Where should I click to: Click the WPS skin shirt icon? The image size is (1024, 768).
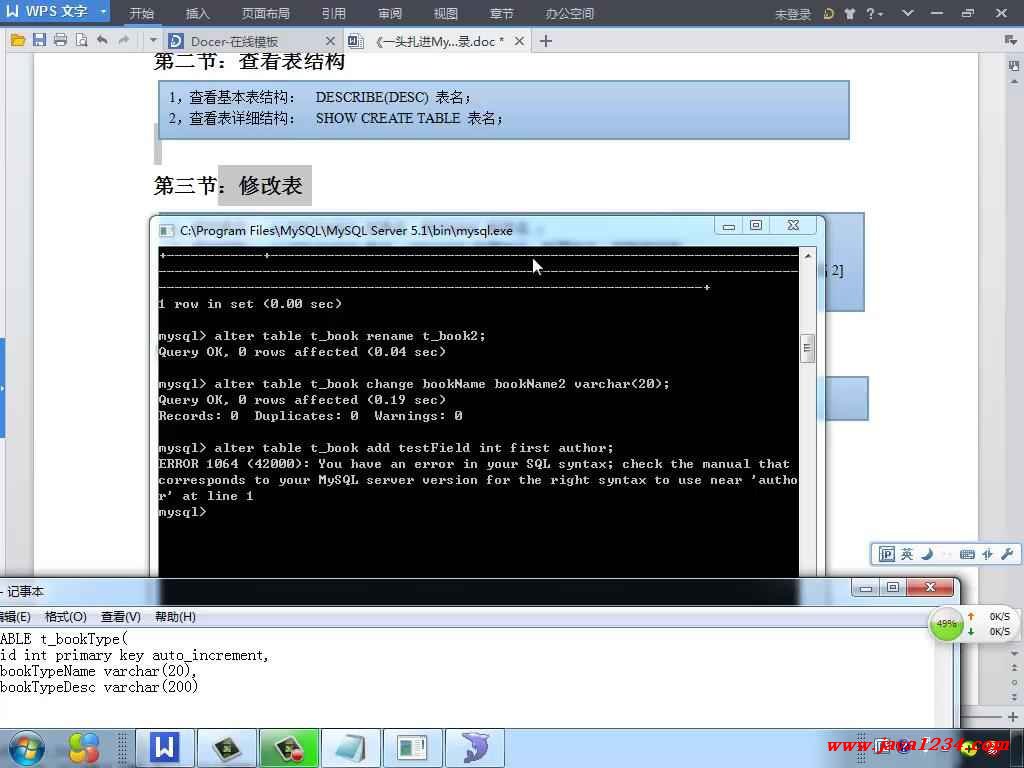849,13
